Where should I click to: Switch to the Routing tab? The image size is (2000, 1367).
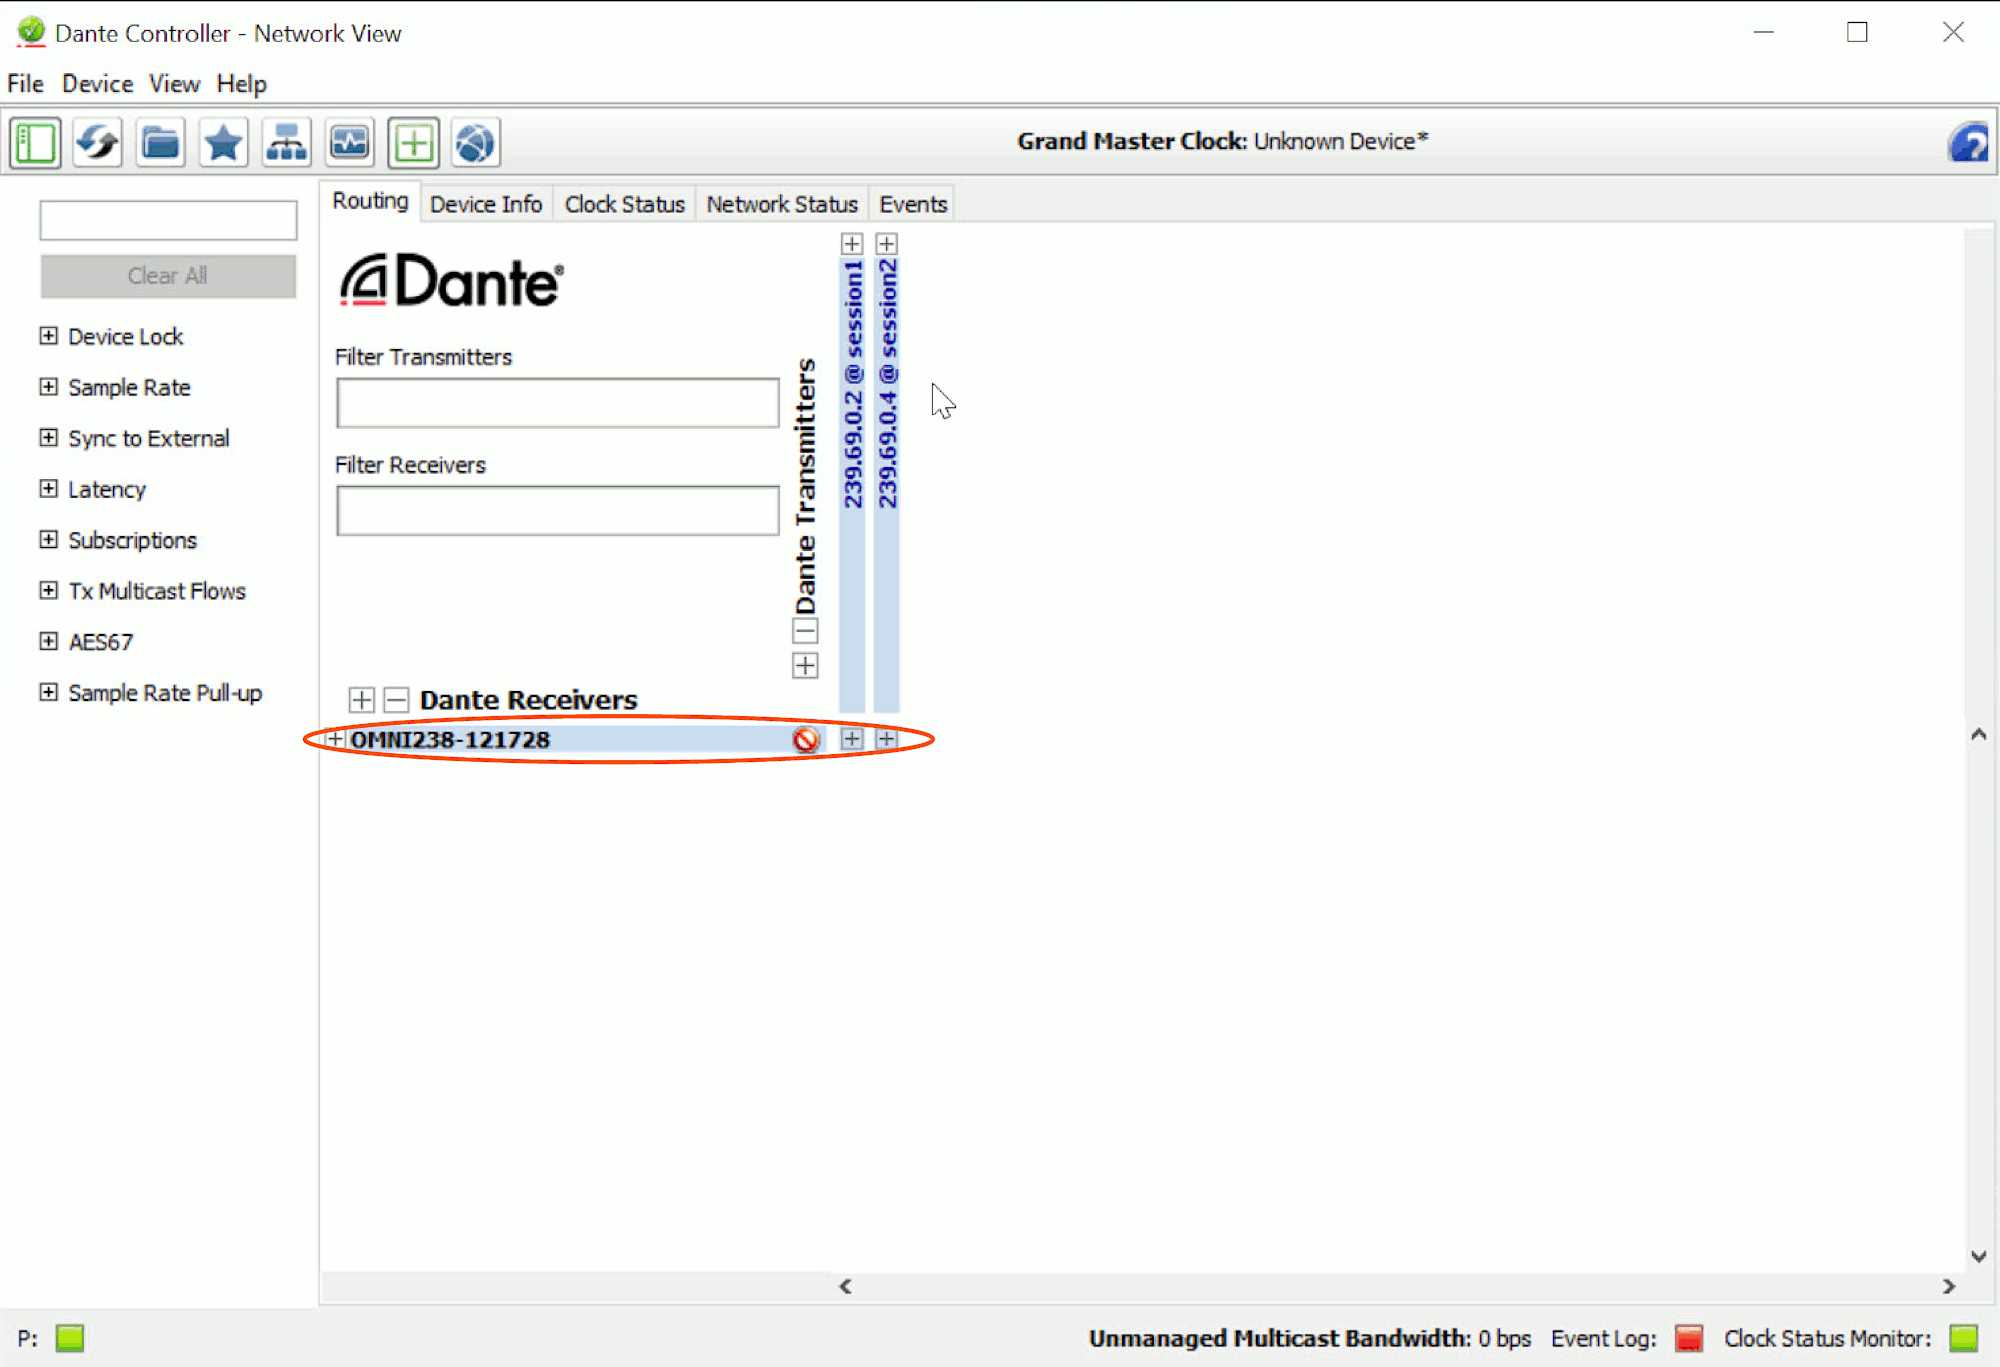[370, 201]
